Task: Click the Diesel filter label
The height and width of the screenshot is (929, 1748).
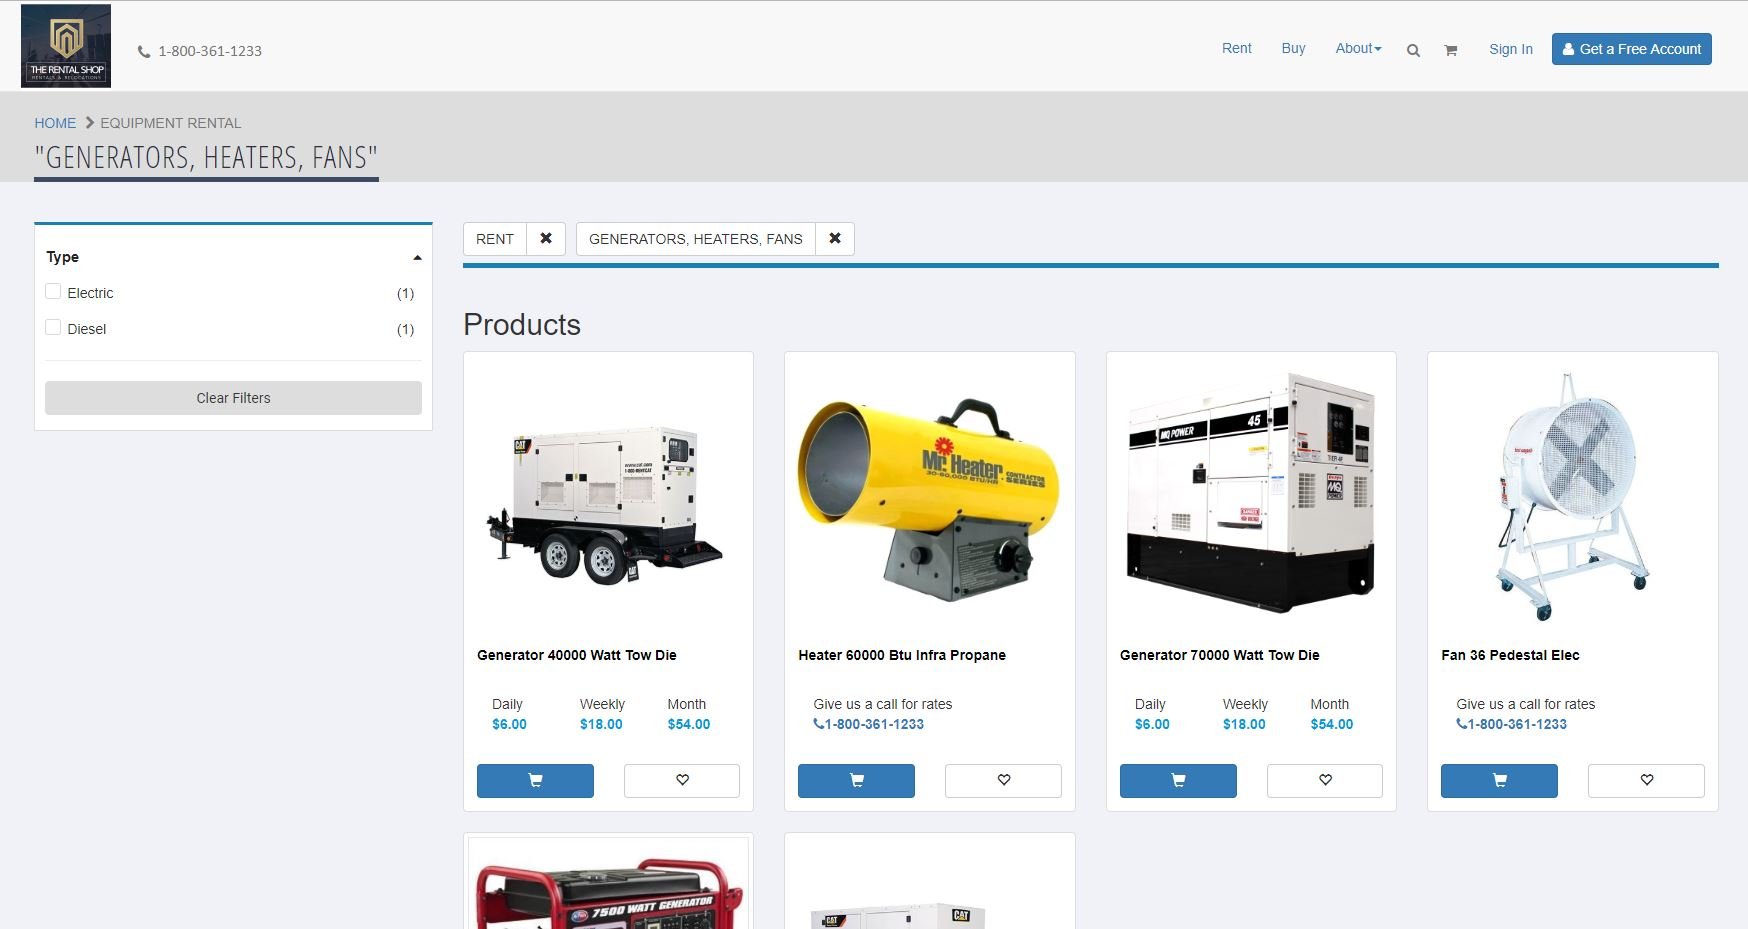Action: (x=87, y=329)
